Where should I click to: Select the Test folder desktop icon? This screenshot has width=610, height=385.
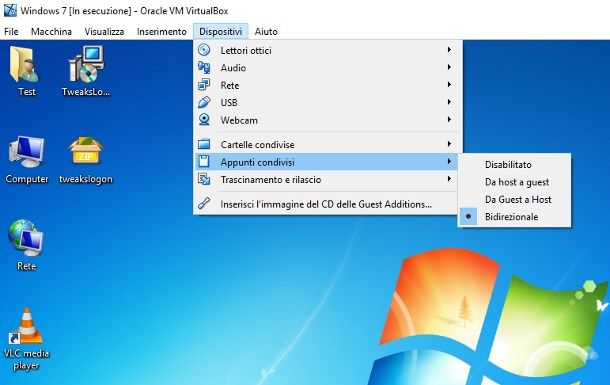(x=24, y=64)
